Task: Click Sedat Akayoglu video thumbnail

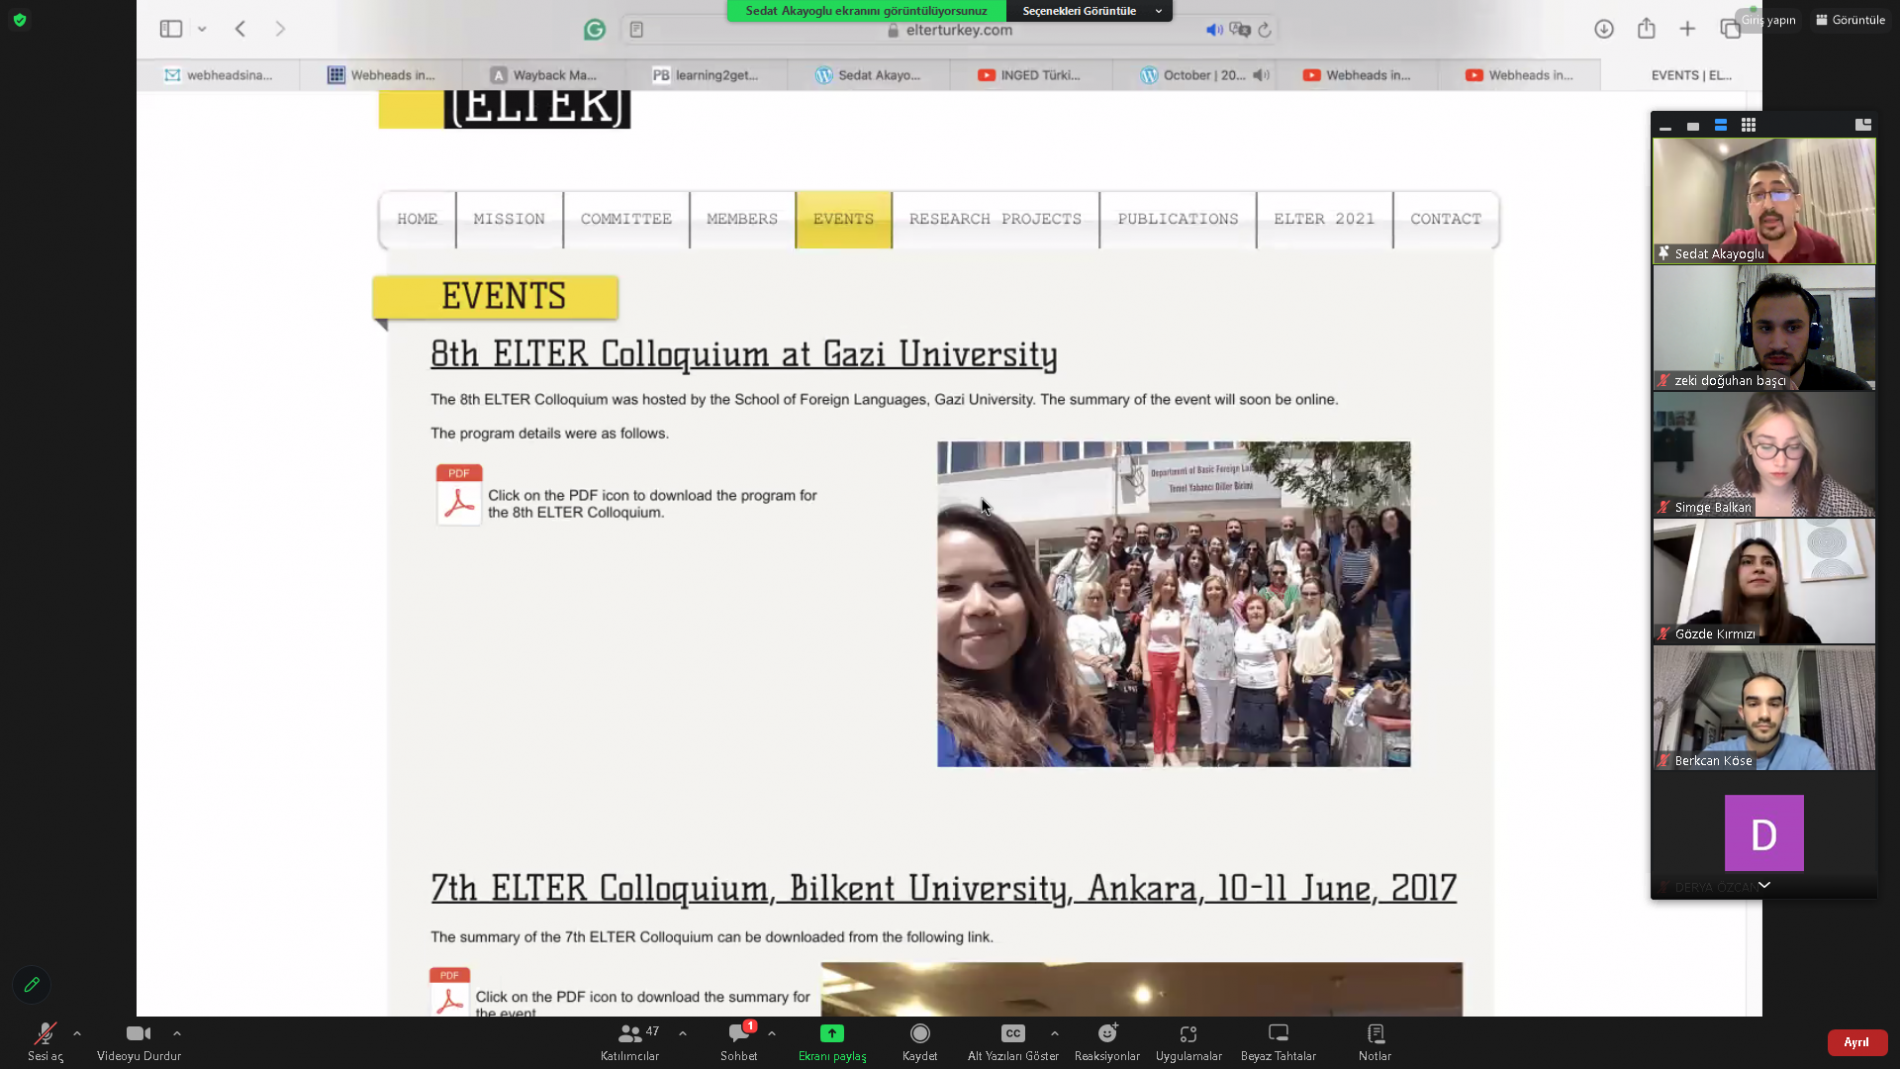Action: point(1764,200)
